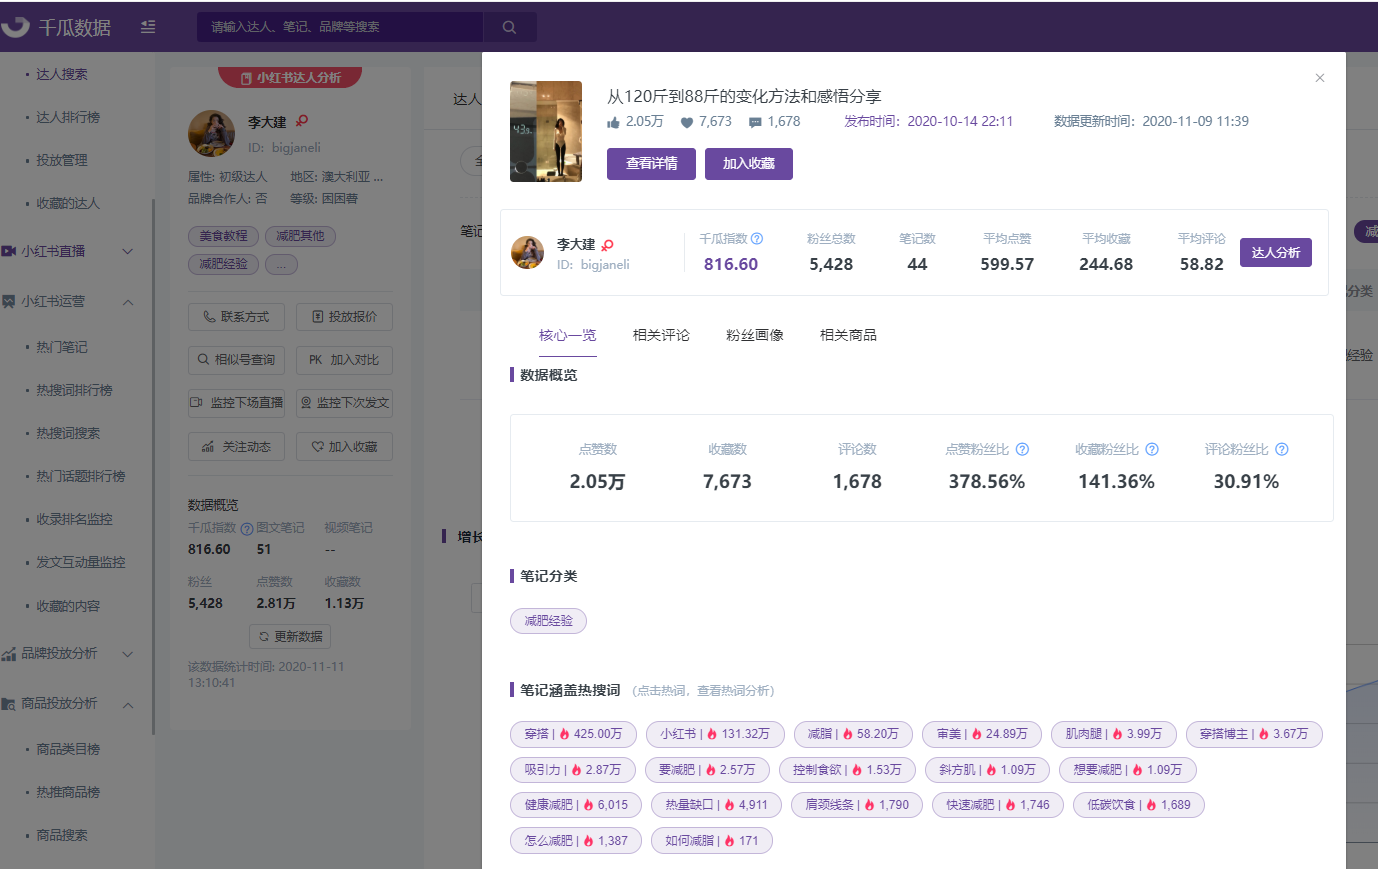Click 品牌投放分析 chart icon in sidebar

tap(8, 654)
